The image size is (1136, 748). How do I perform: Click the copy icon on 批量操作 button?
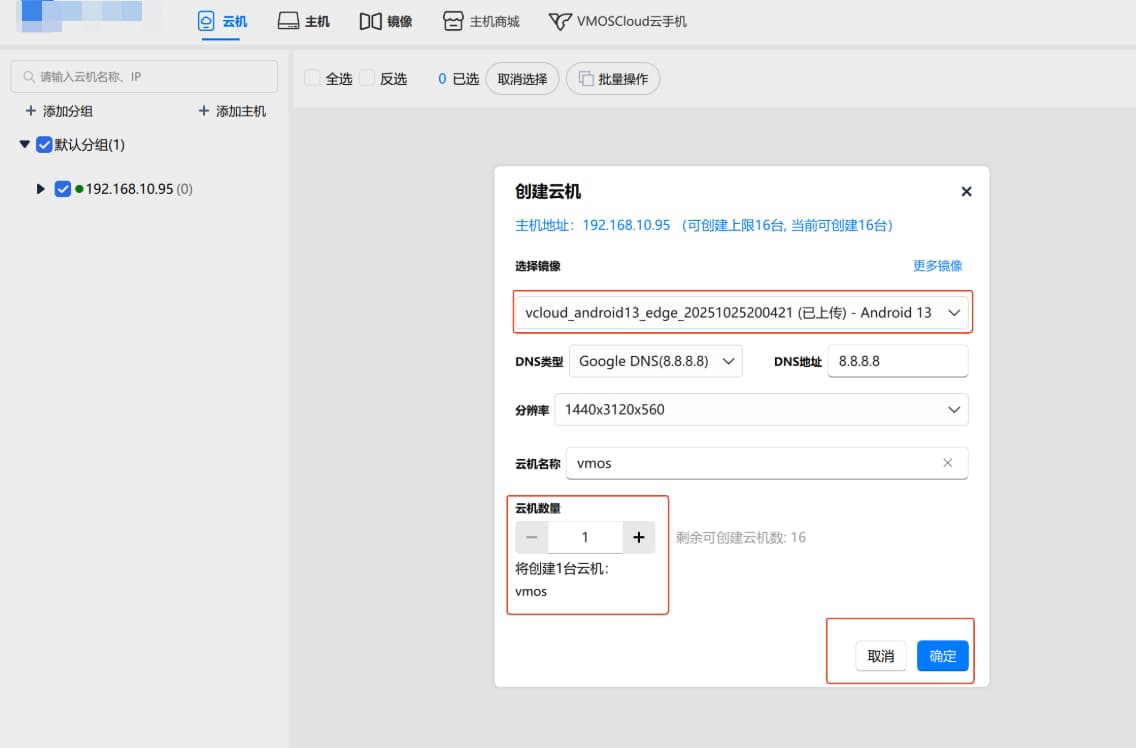click(586, 79)
